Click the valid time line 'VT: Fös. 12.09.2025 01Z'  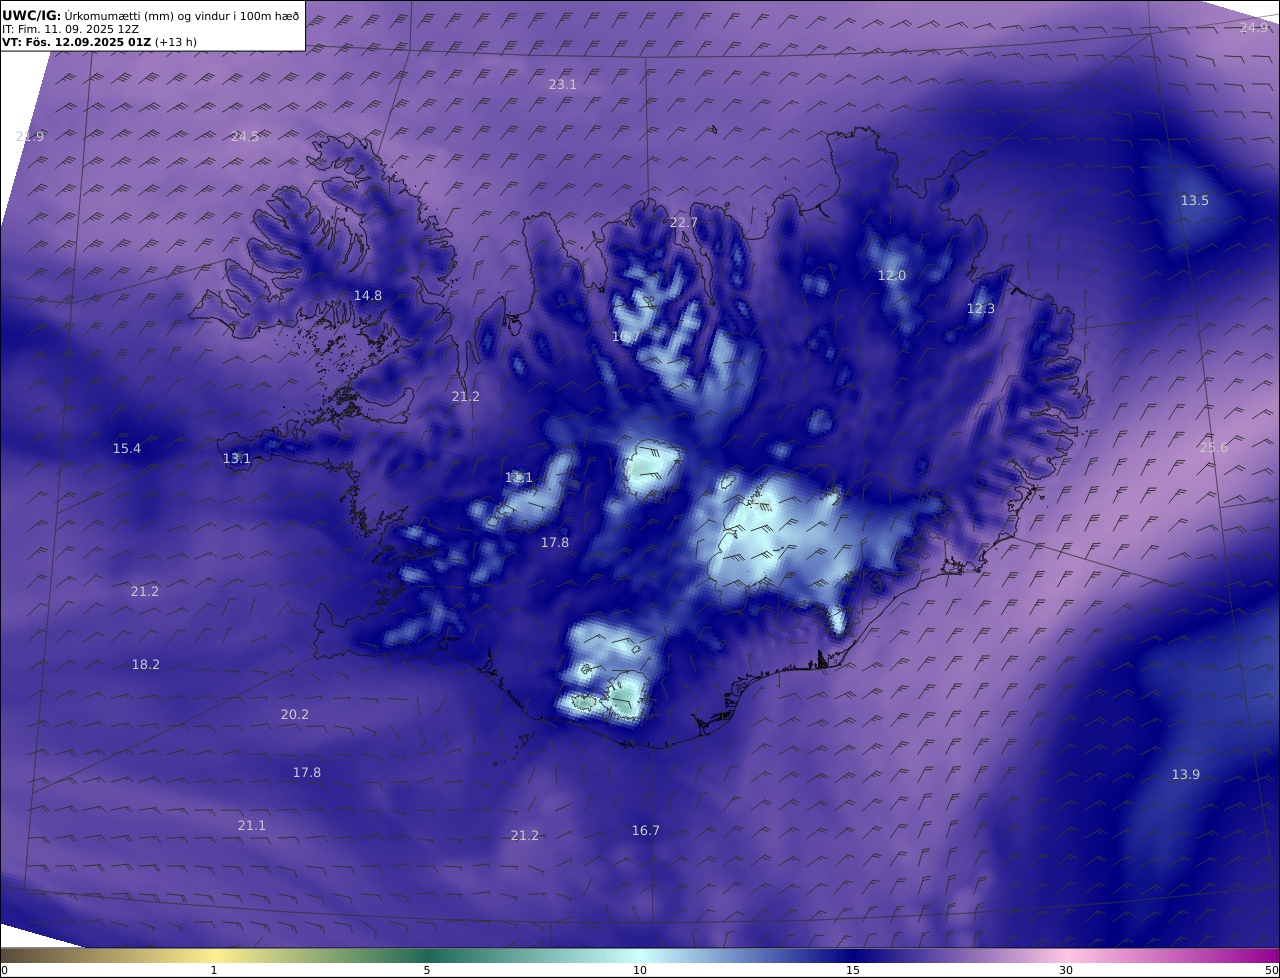coord(100,42)
